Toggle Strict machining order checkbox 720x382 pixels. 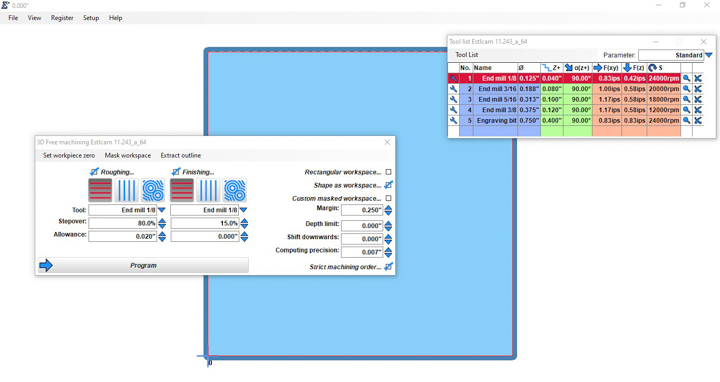tap(388, 266)
